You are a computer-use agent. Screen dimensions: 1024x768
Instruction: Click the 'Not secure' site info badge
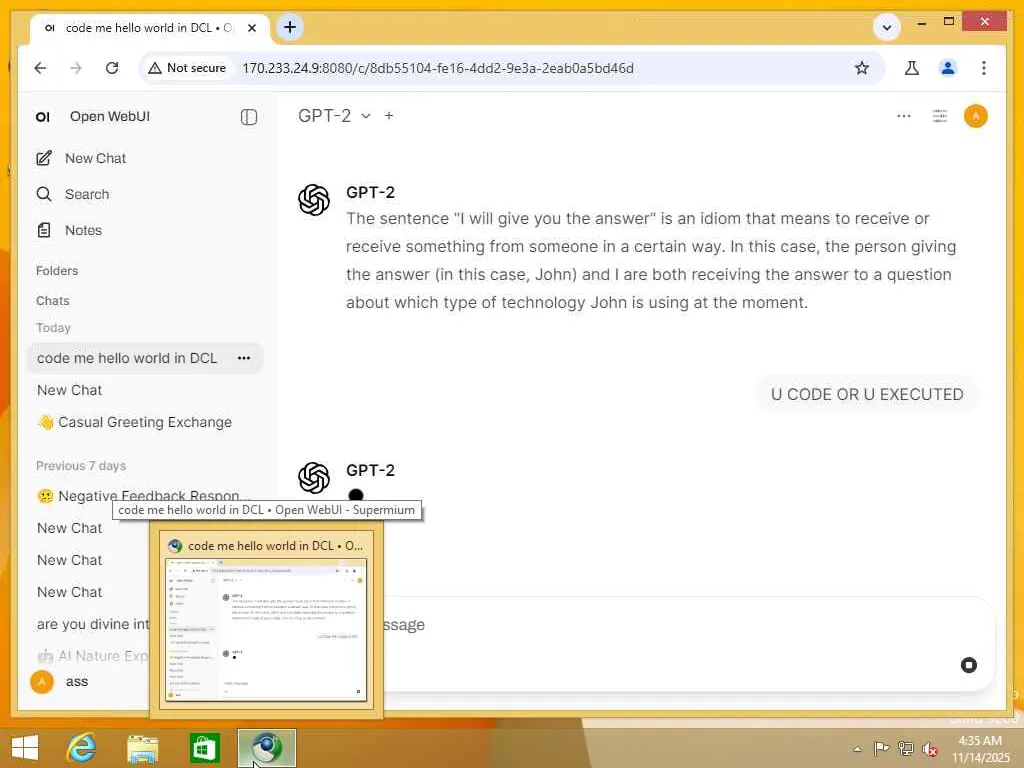[187, 68]
